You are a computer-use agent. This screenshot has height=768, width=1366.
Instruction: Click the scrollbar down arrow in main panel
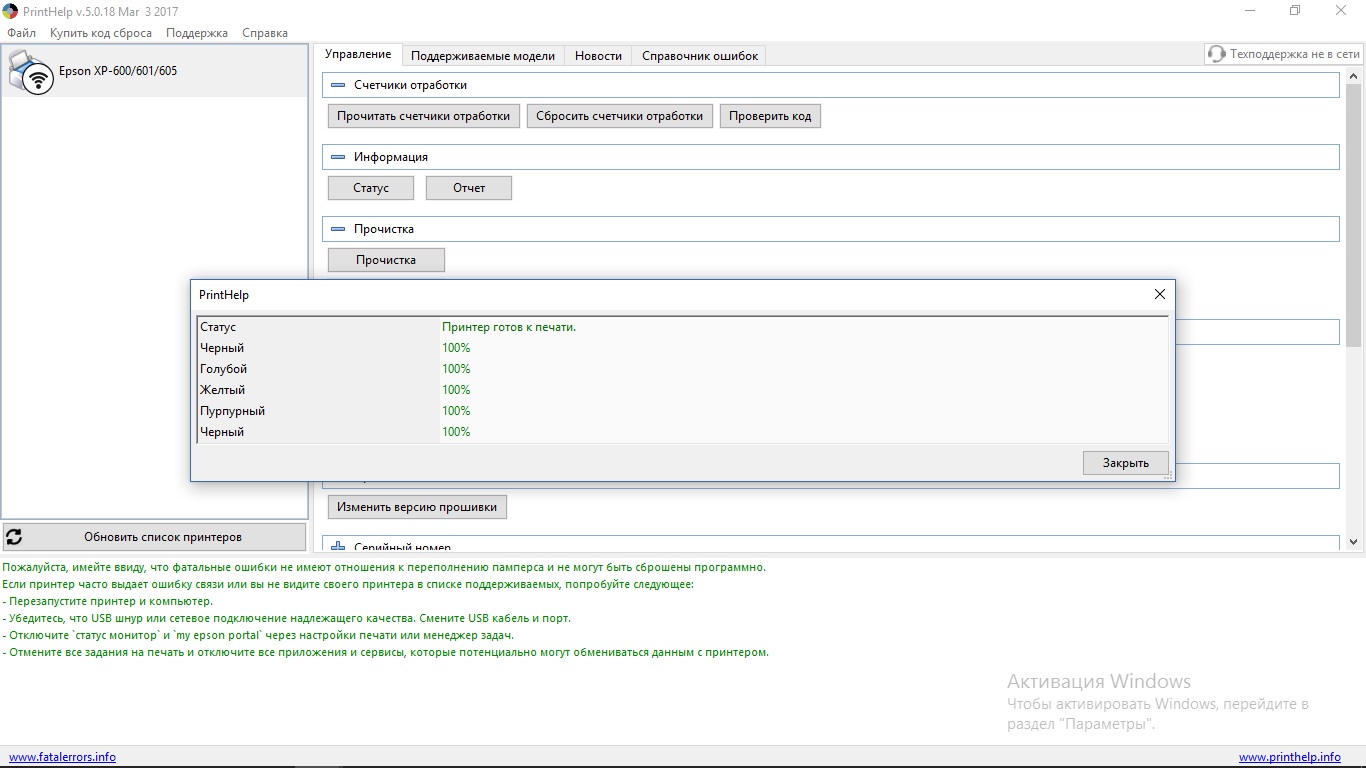pyautogui.click(x=1354, y=542)
